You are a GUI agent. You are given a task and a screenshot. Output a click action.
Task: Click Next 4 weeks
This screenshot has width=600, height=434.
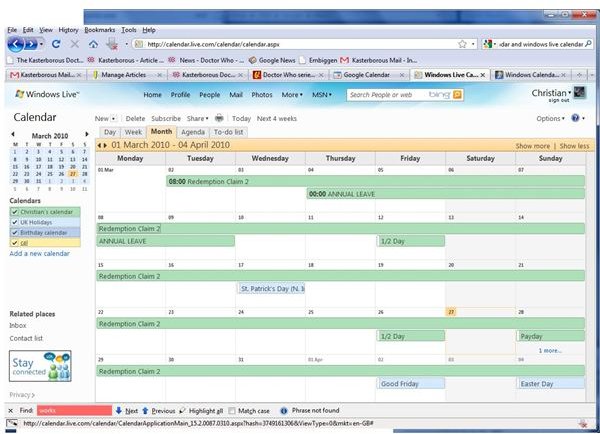tap(277, 119)
